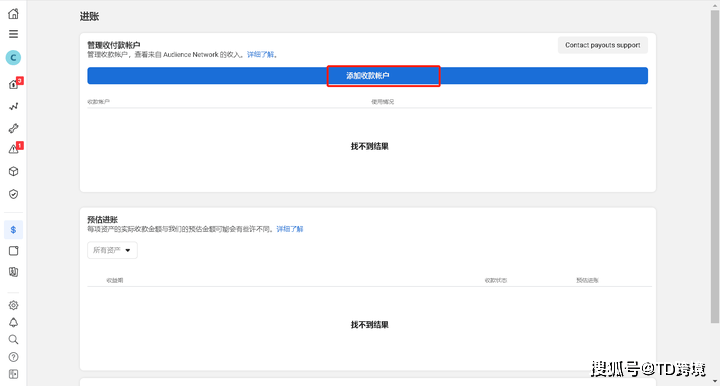The width and height of the screenshot is (720, 386).
Task: Click the 管理收付款帐户 heading
Action: 113,45
